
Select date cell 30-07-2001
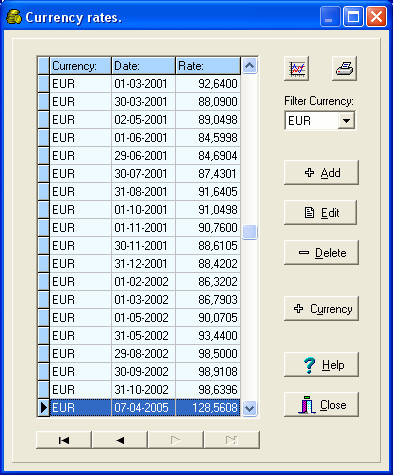143,174
